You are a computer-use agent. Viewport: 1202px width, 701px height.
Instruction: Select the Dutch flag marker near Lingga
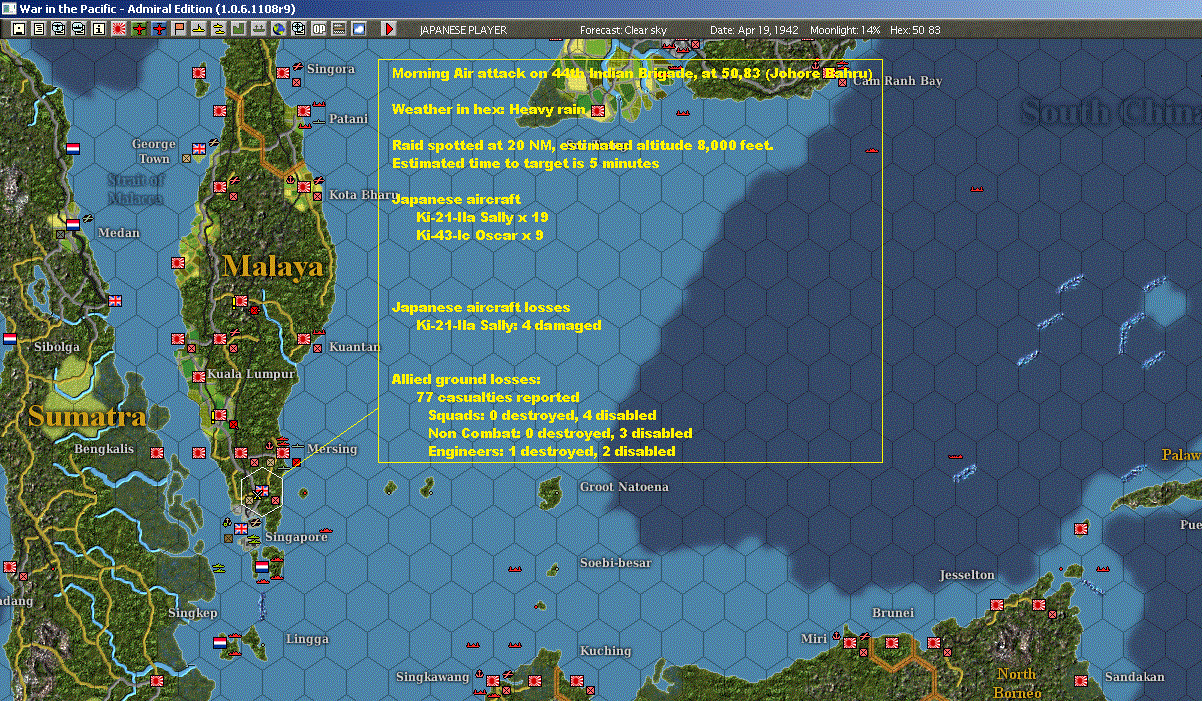(x=219, y=643)
